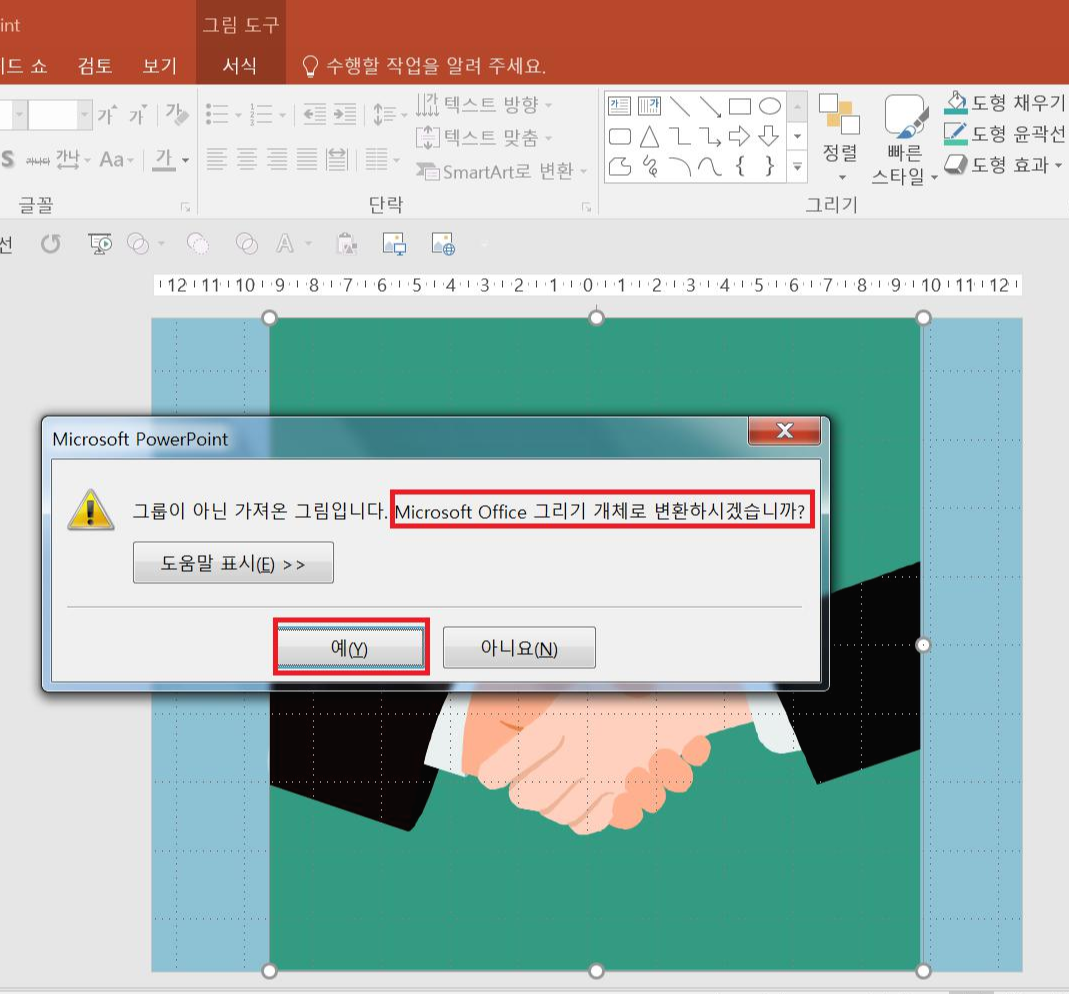Click the paste picture icon in quick toolbar
Viewport: 1069px width, 994px height.
coord(347,243)
